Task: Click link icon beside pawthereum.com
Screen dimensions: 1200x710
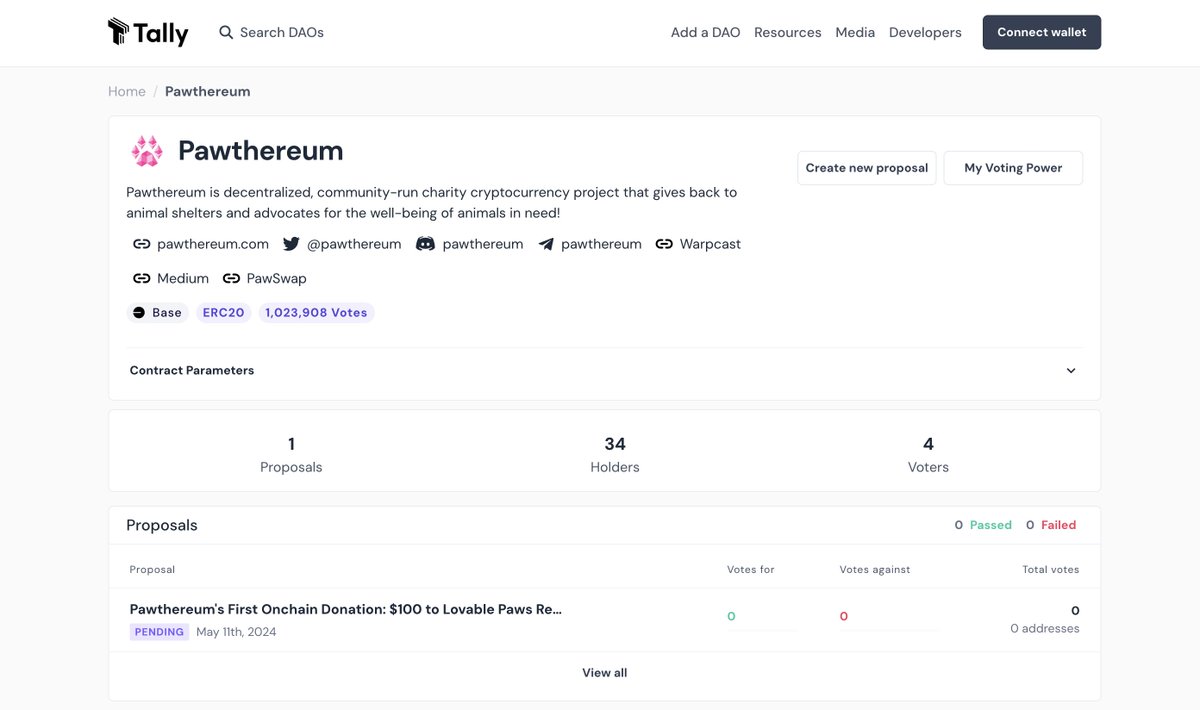Action: pos(142,244)
